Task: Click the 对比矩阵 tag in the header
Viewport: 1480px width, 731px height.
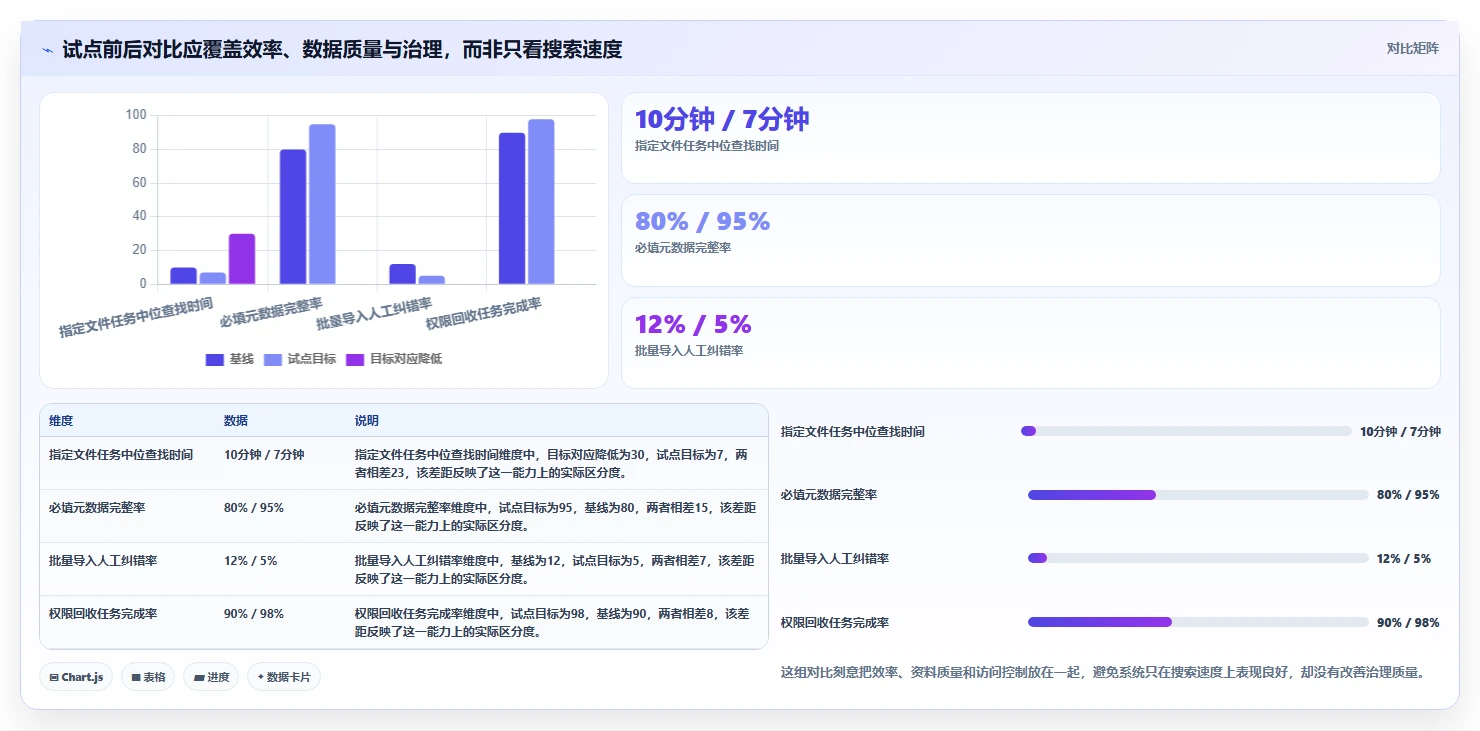Action: pos(1413,49)
